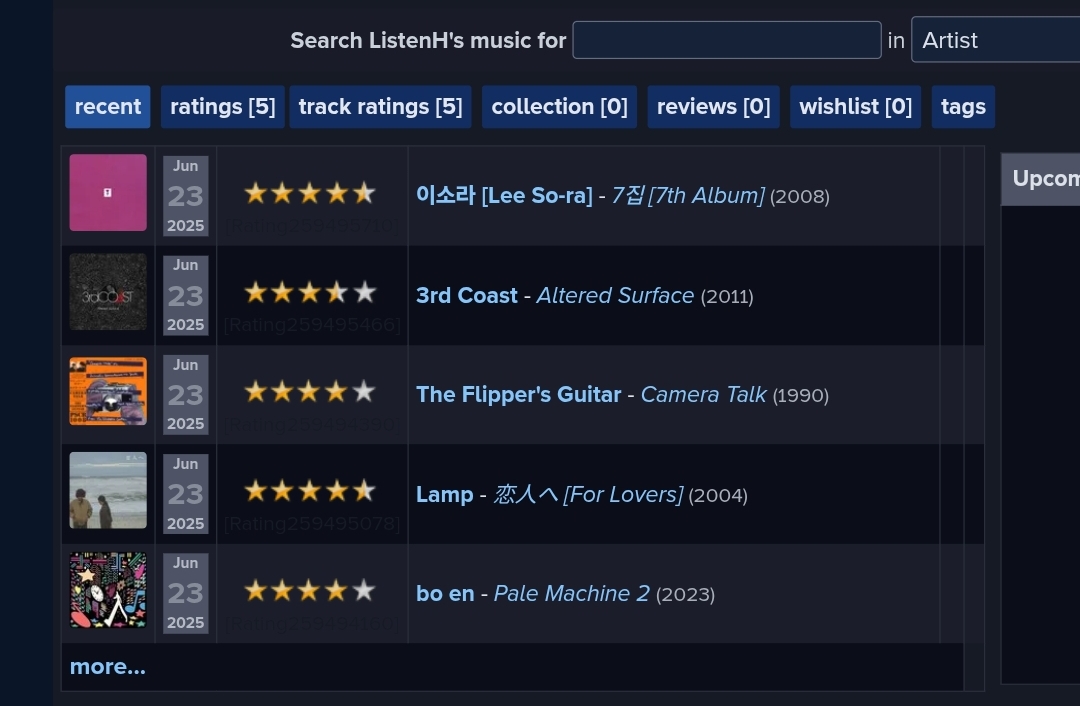
Task: Click the star rating for Lee So-ra album
Action: 310,194
